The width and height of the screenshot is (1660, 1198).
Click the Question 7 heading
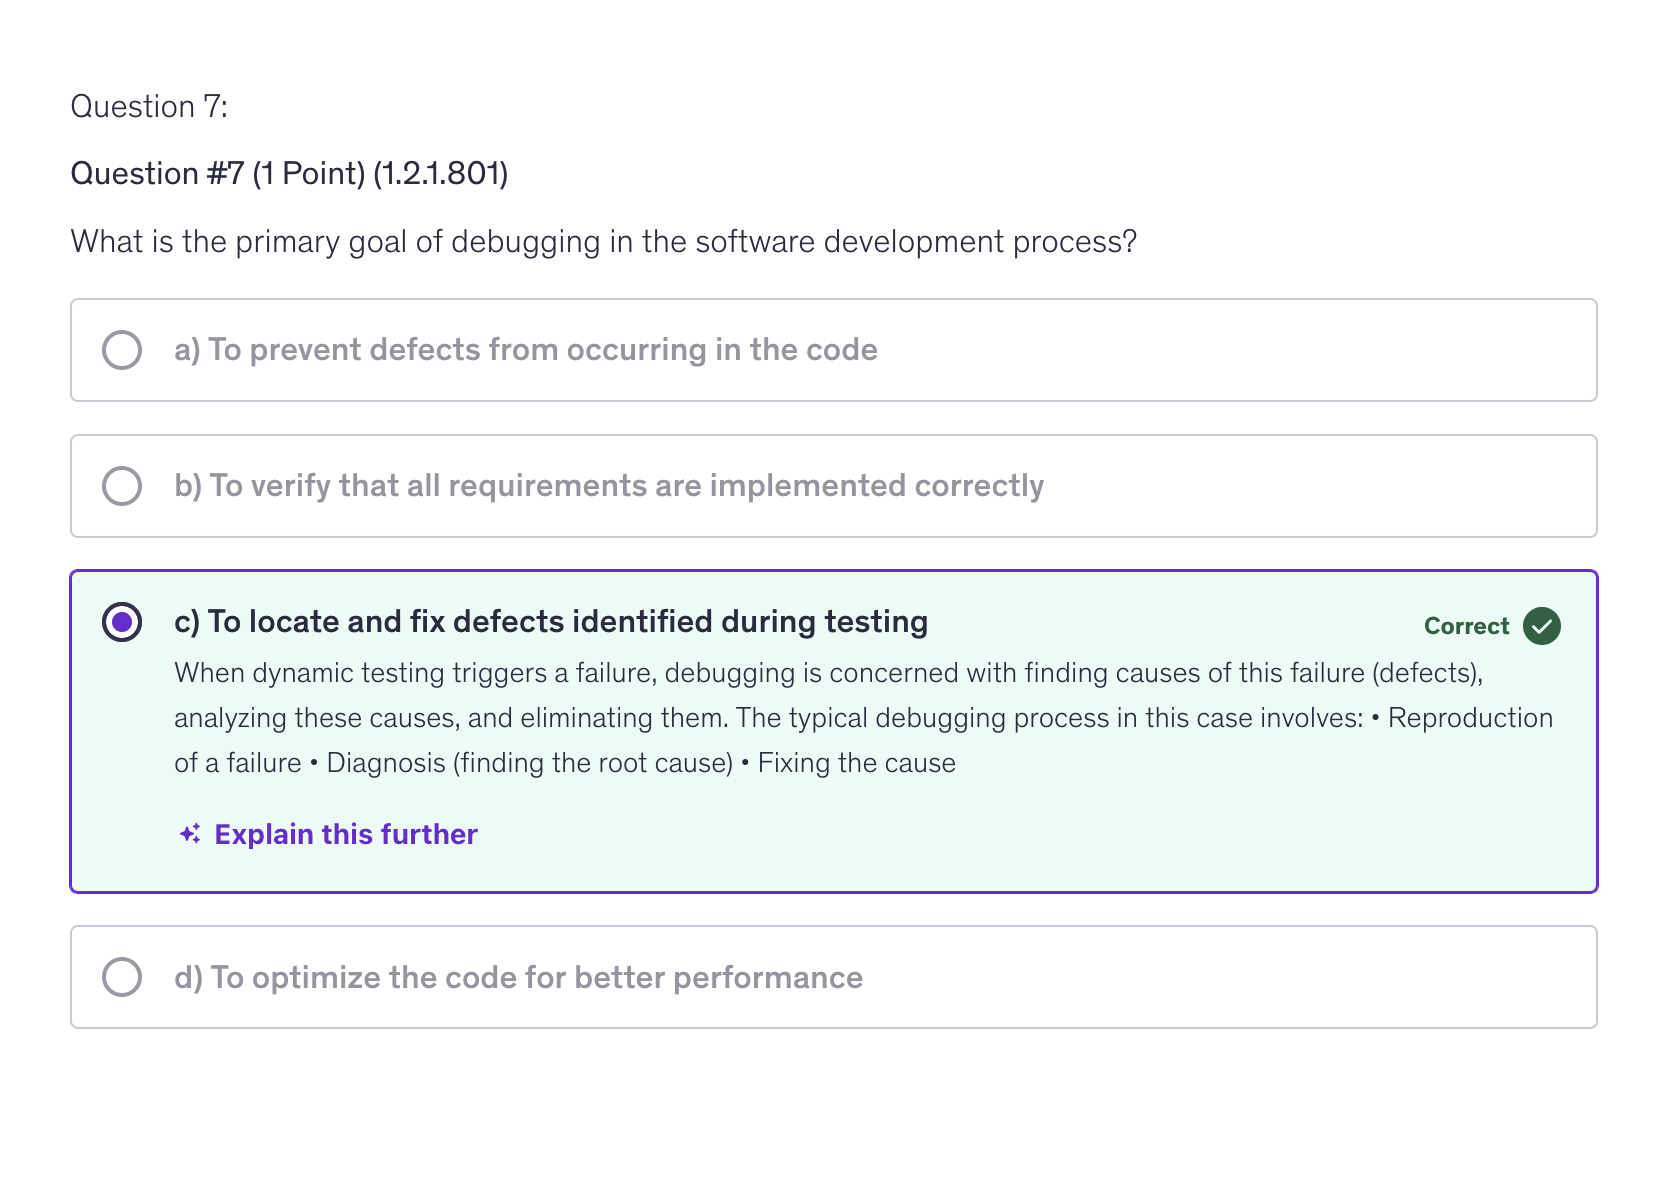click(x=148, y=106)
